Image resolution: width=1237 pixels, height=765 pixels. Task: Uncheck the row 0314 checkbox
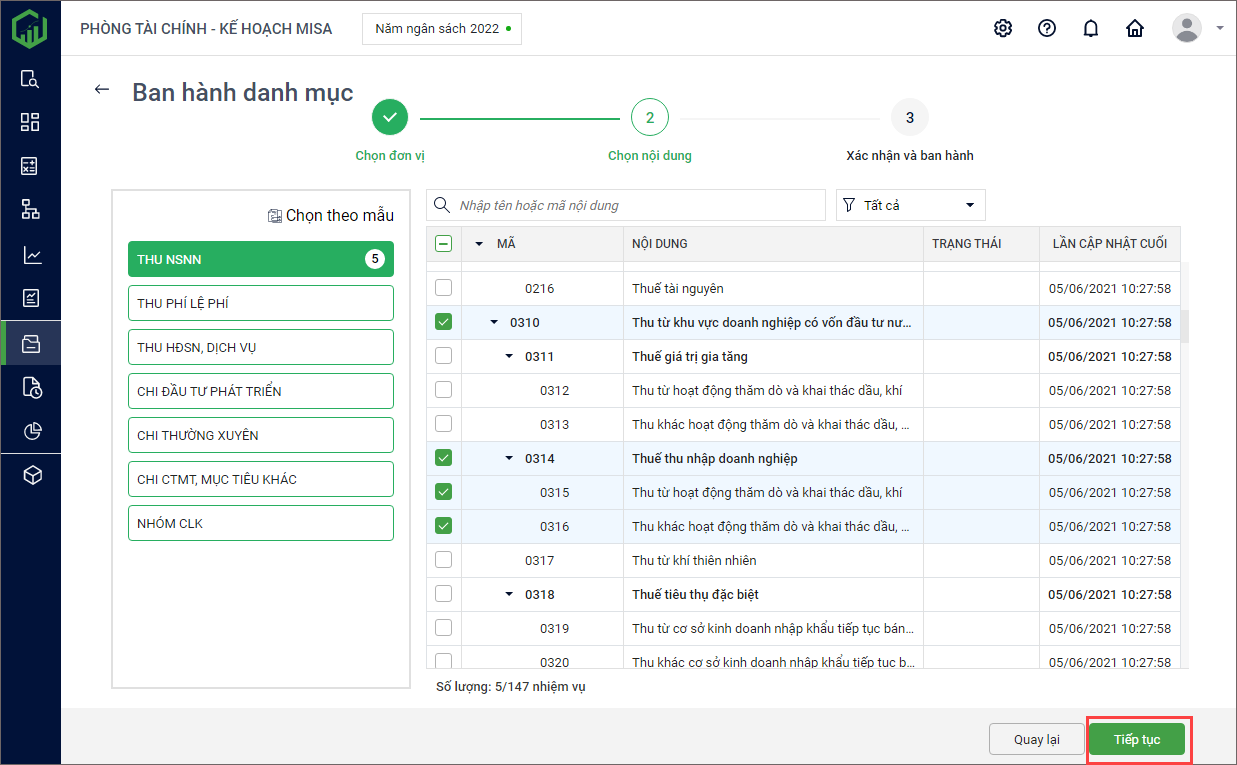click(x=444, y=458)
